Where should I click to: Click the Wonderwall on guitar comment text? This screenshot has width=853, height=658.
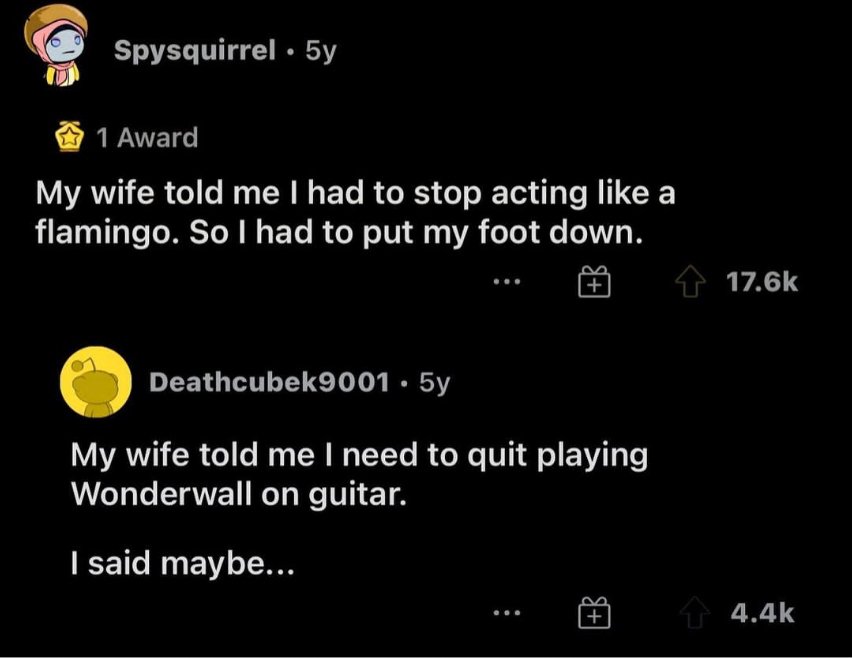coord(359,475)
